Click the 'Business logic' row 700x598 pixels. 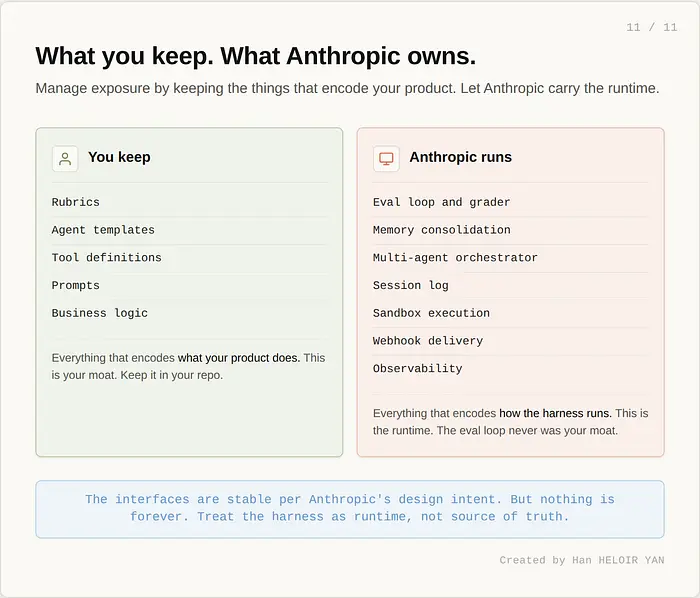[x=190, y=313]
